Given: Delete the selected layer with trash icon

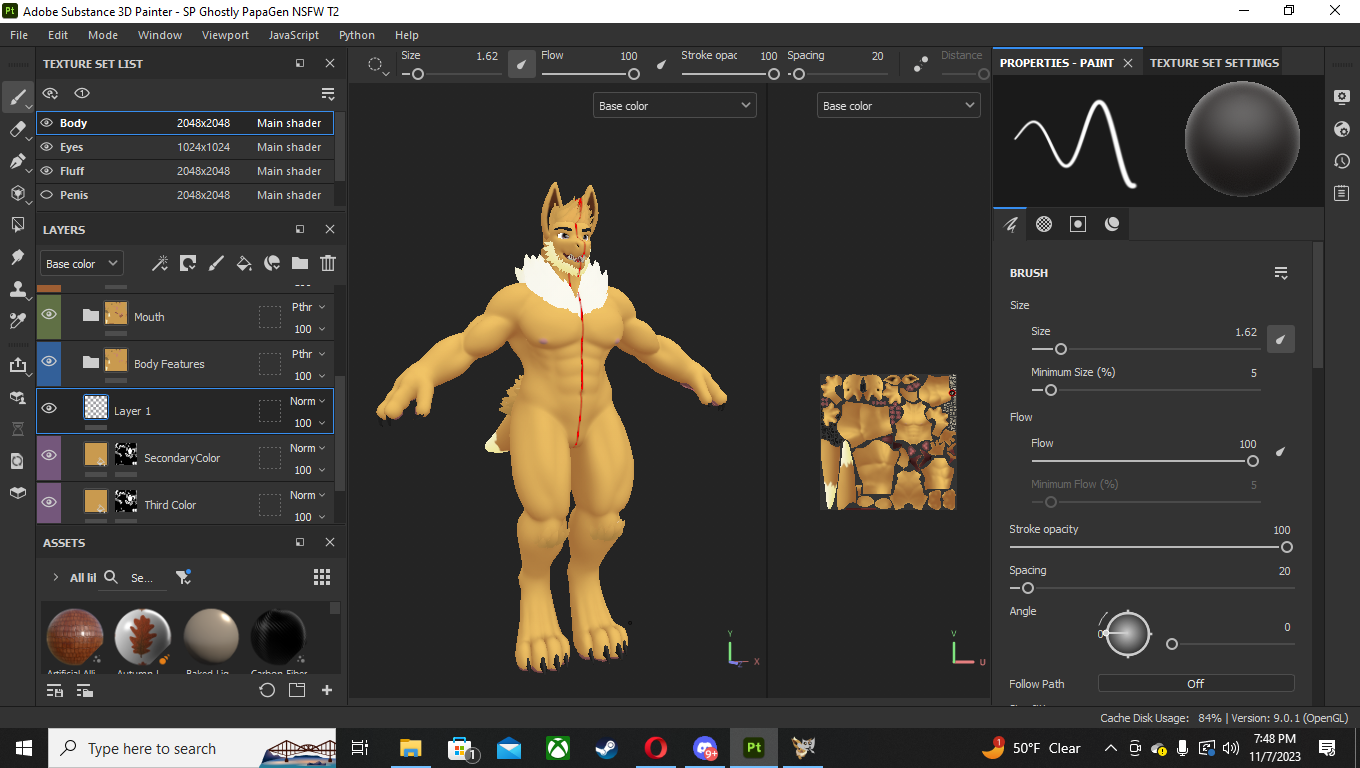Looking at the screenshot, I should click(327, 263).
